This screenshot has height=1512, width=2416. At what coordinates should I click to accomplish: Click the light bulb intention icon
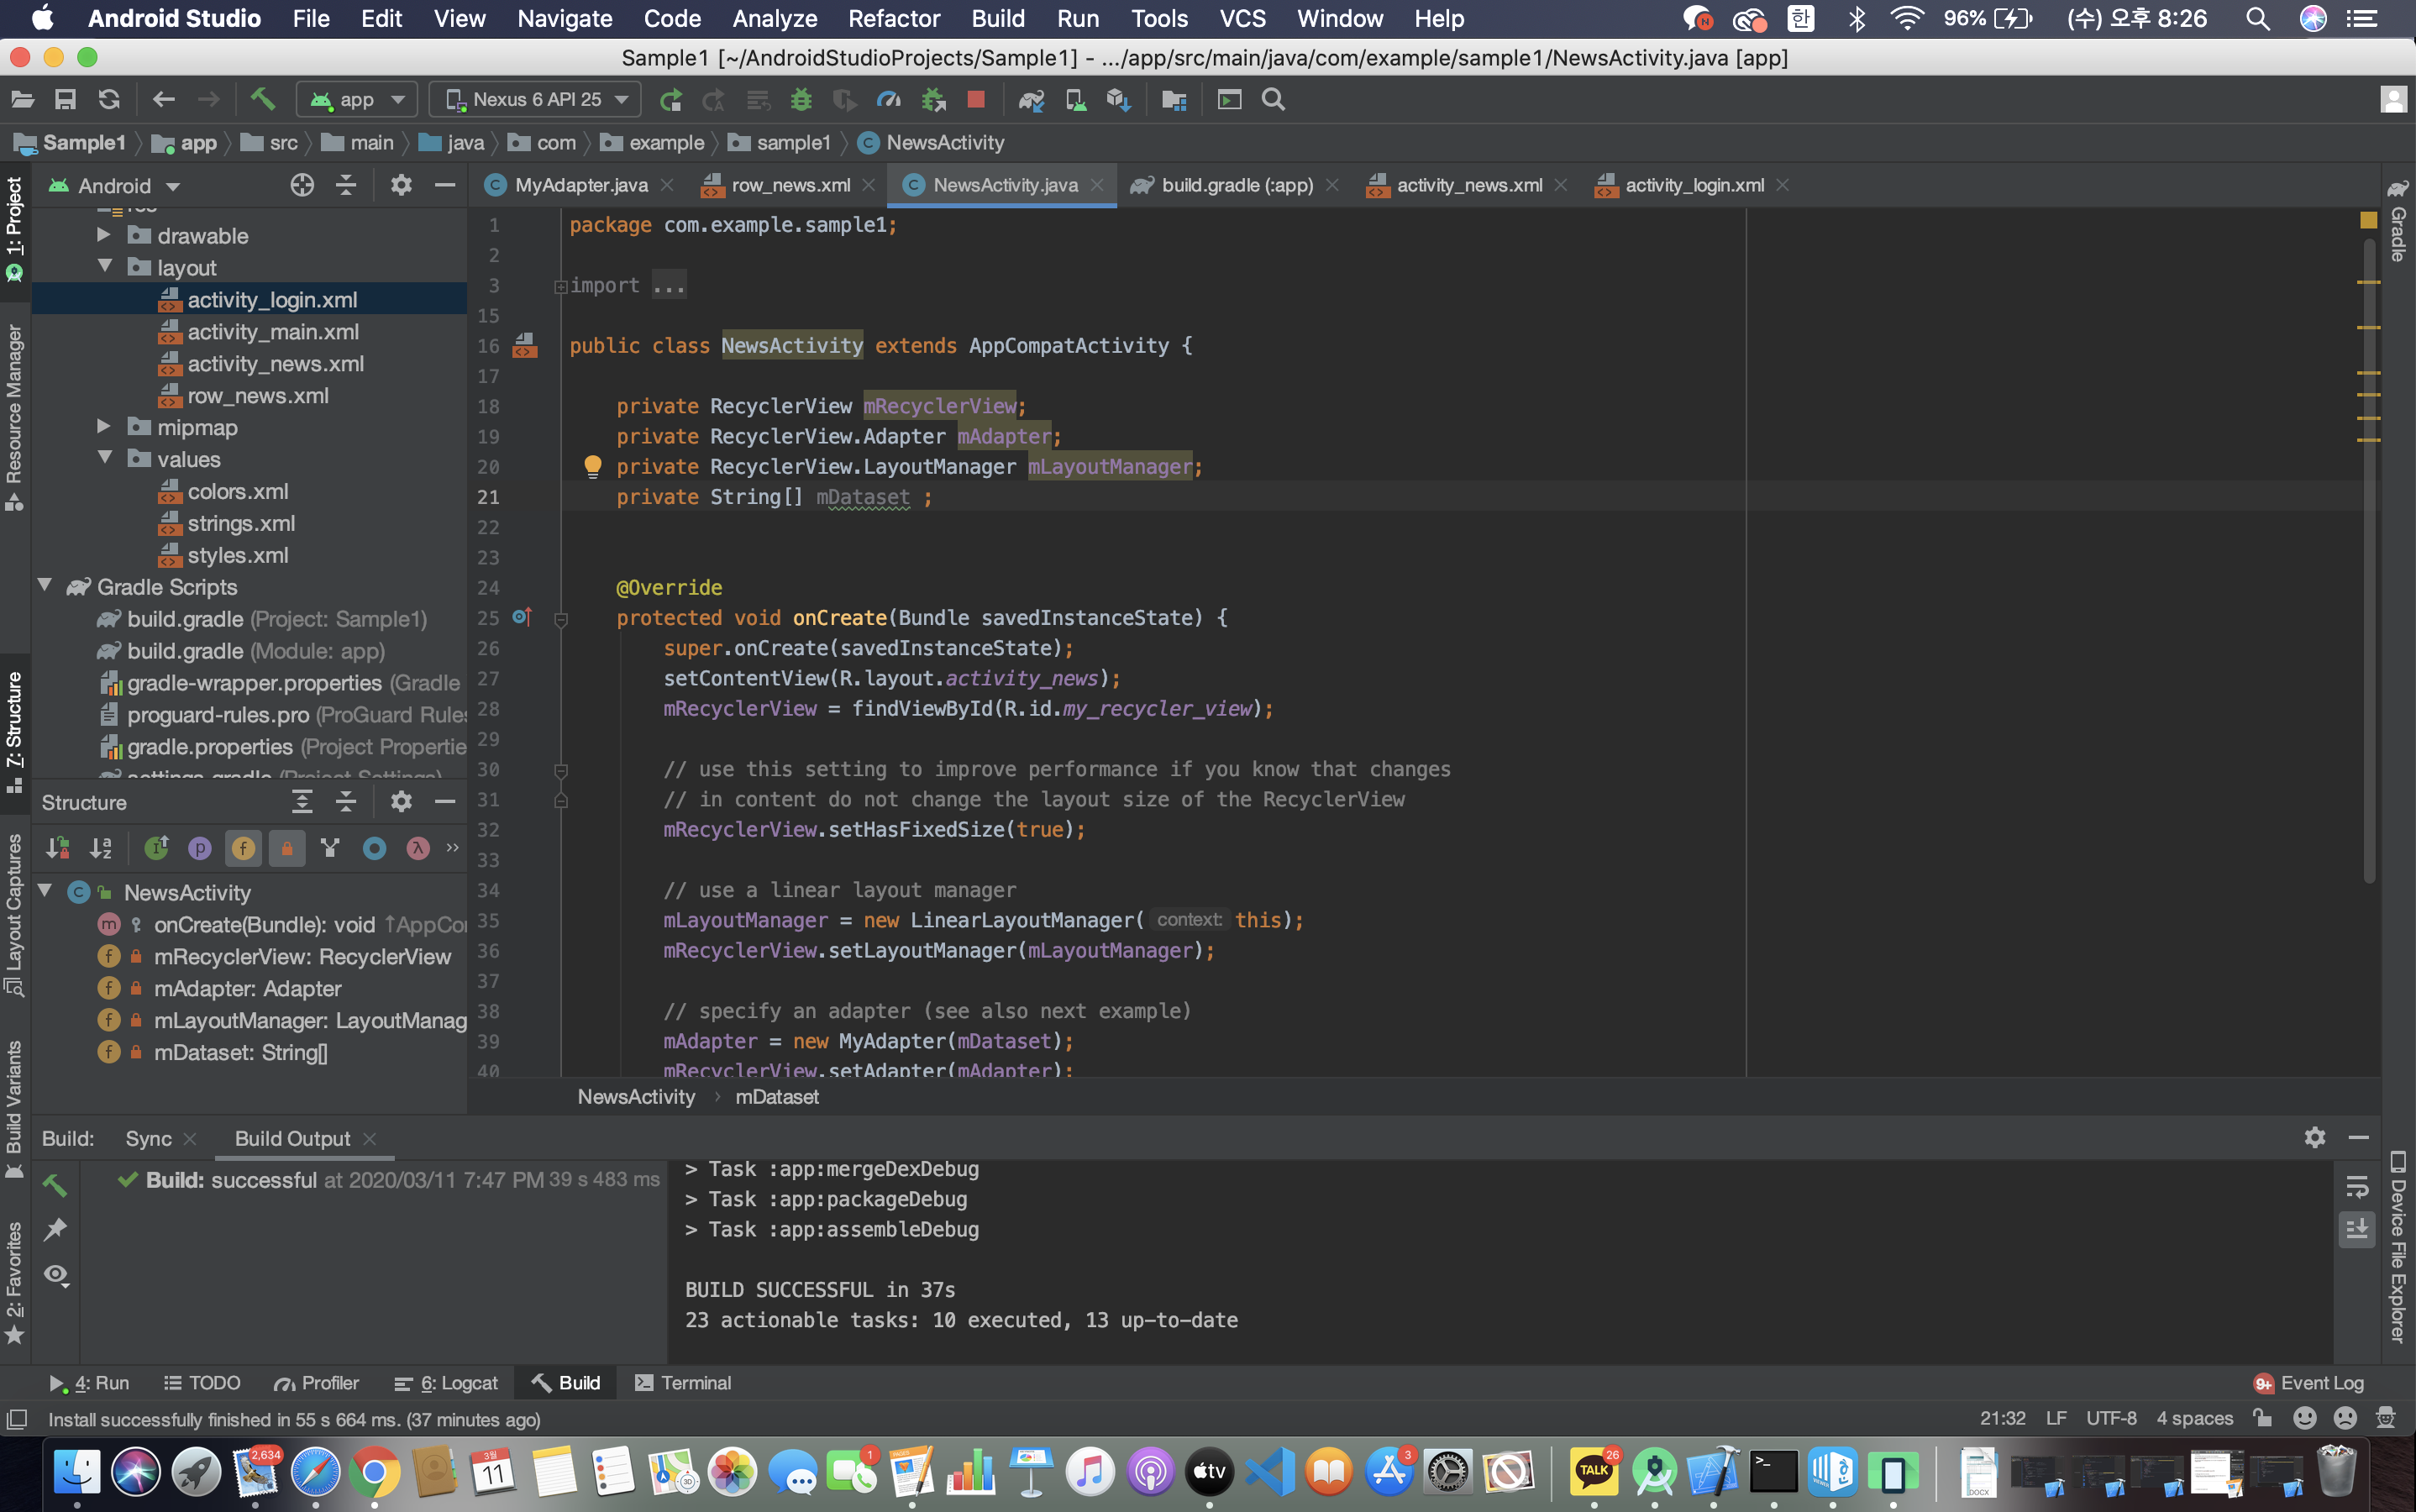(592, 466)
